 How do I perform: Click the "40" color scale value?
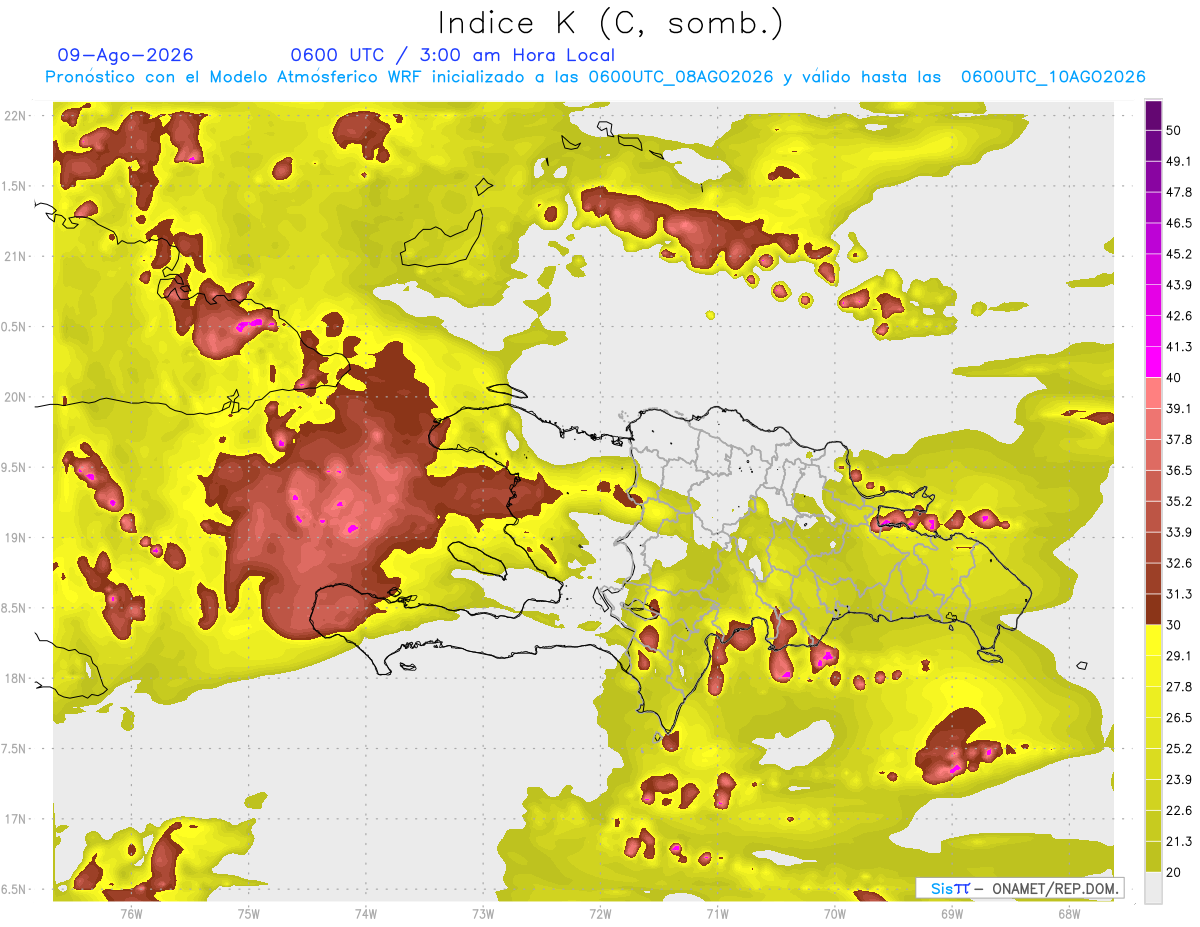(x=1174, y=378)
